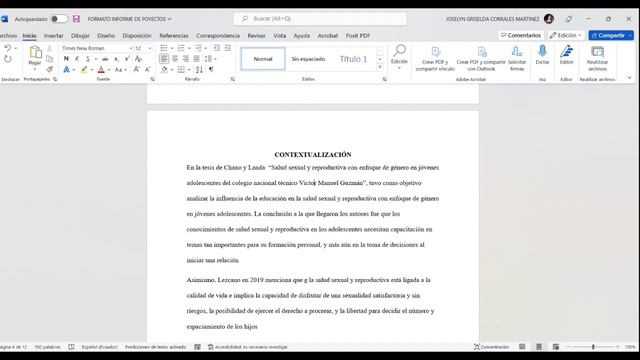Adjust the zoom slider
640x360 pixels.
tap(593, 347)
